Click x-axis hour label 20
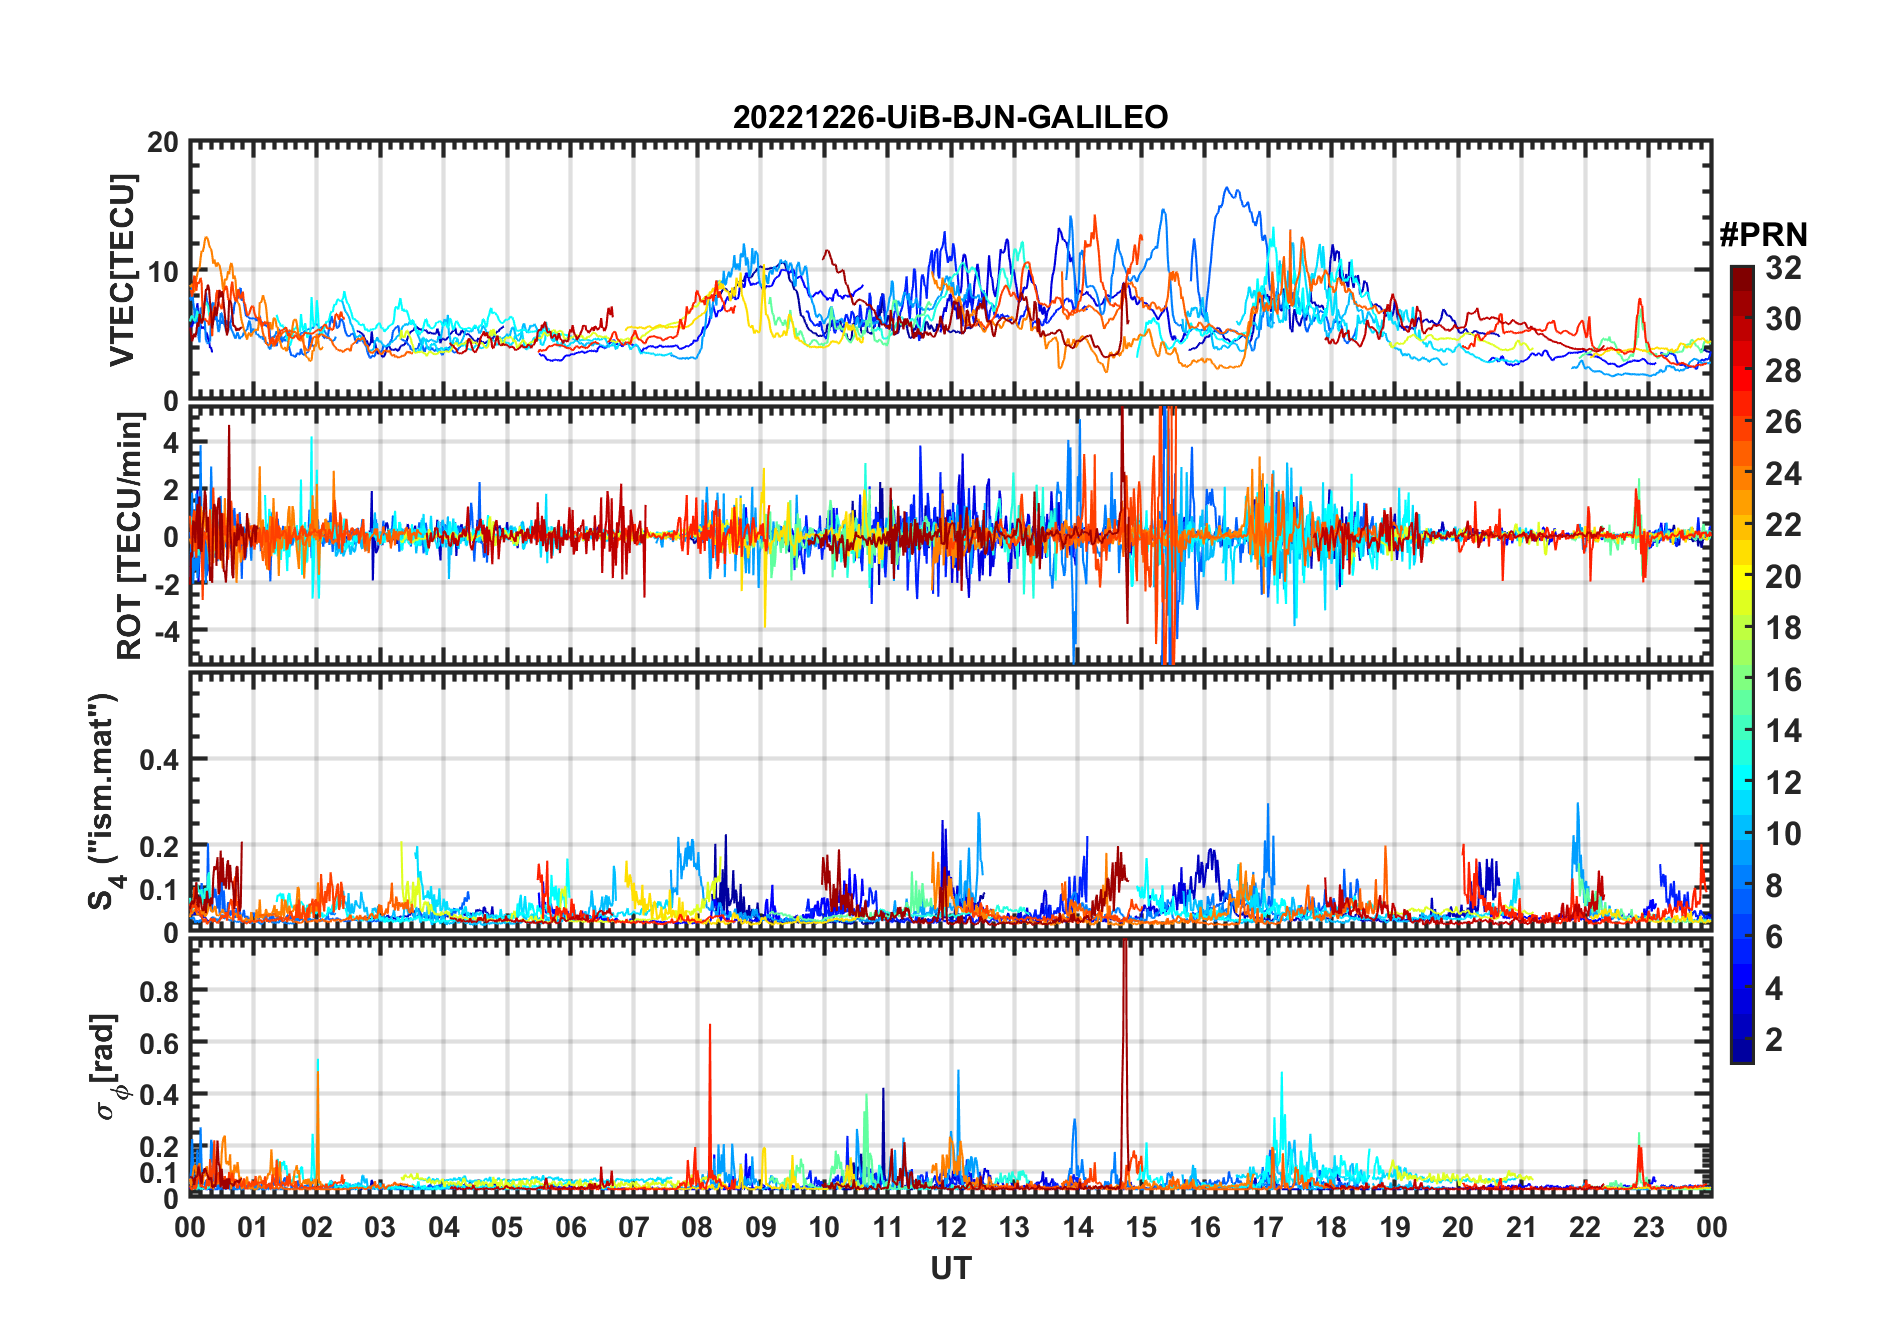This screenshot has height=1330, width=1902. 1458,1227
